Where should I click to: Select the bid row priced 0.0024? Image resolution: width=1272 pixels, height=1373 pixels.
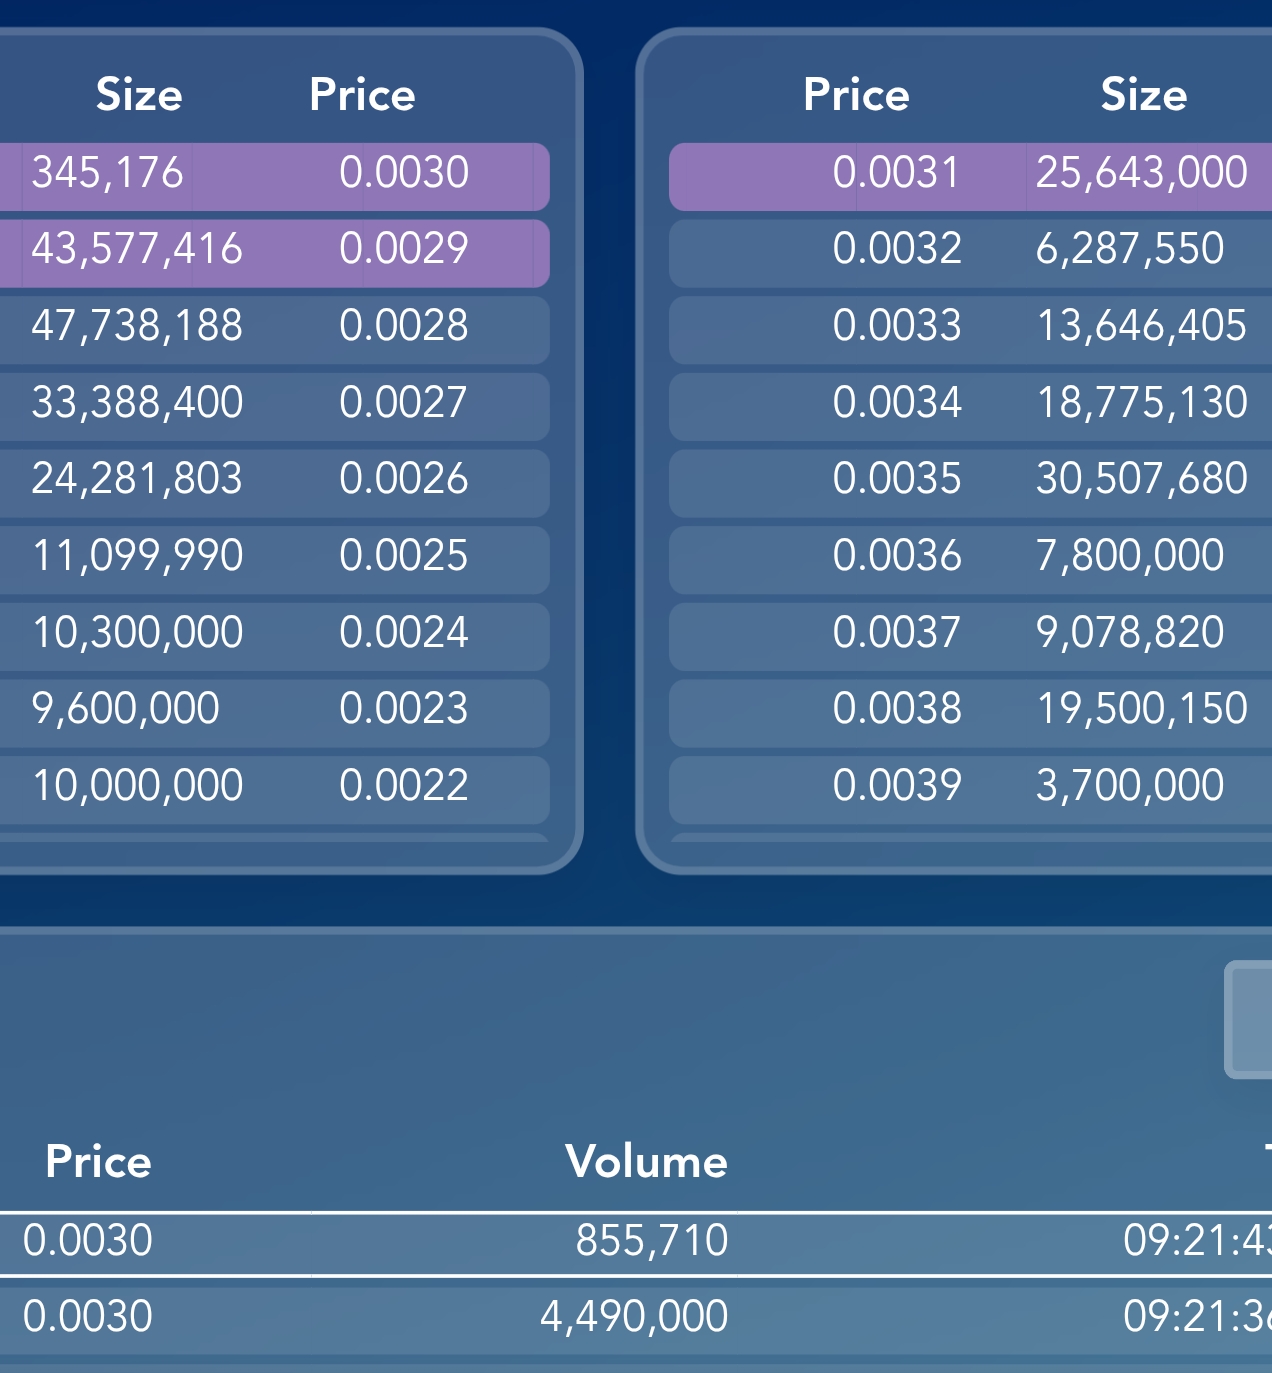pyautogui.click(x=275, y=637)
